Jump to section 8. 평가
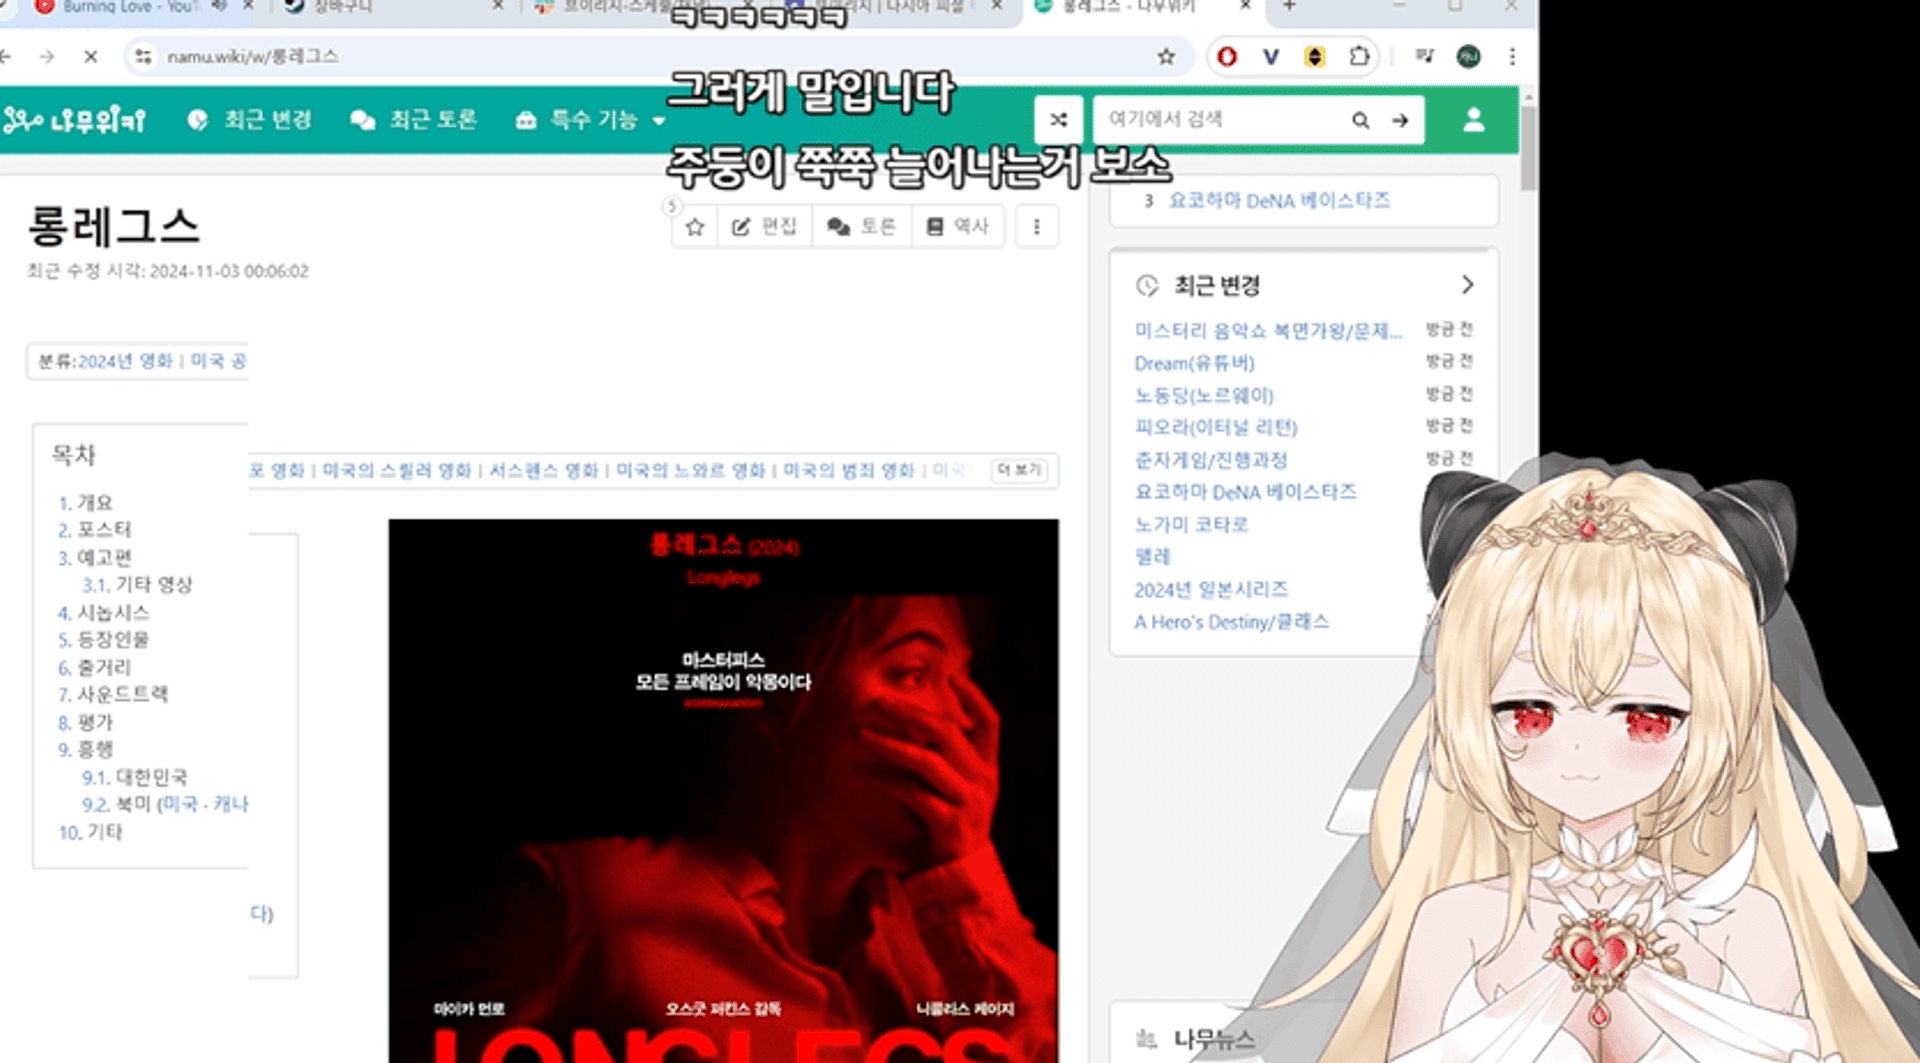This screenshot has height=1063, width=1920. pos(85,723)
